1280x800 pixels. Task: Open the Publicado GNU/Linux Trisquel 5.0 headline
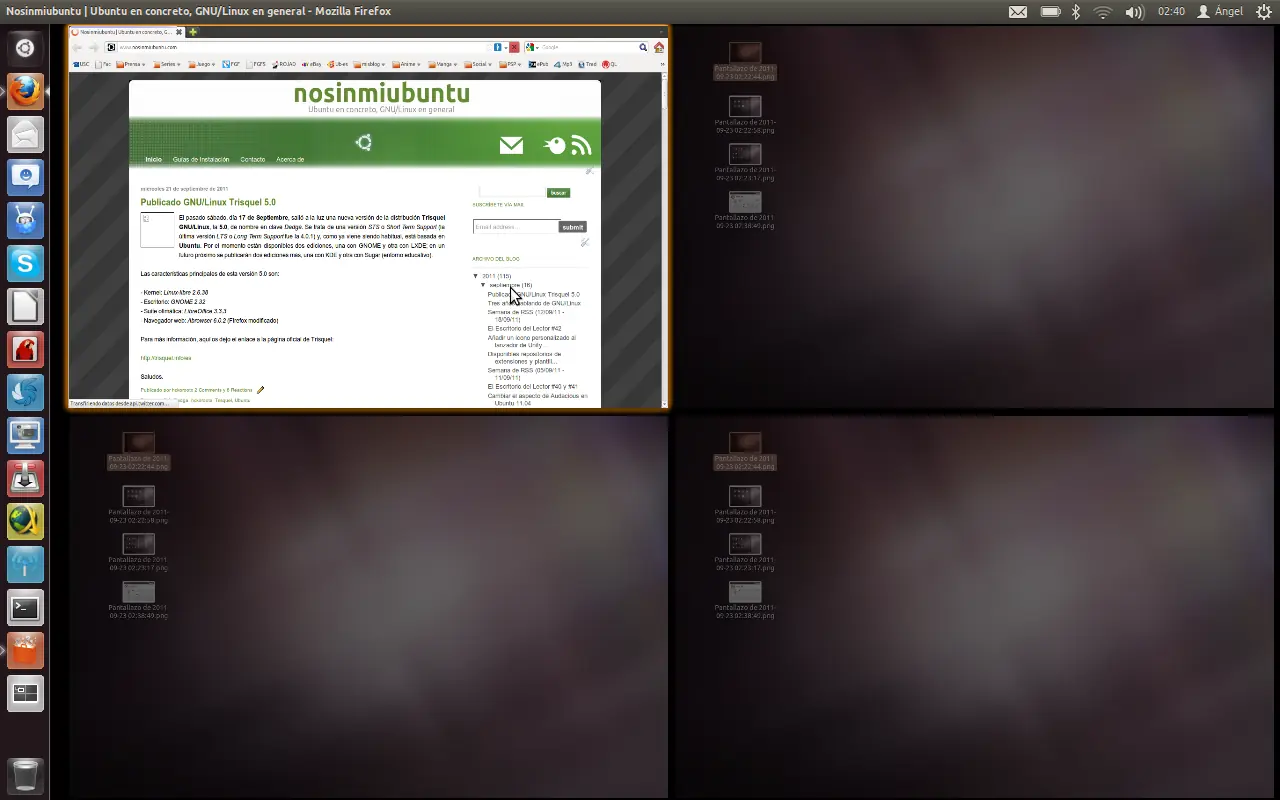[x=208, y=202]
